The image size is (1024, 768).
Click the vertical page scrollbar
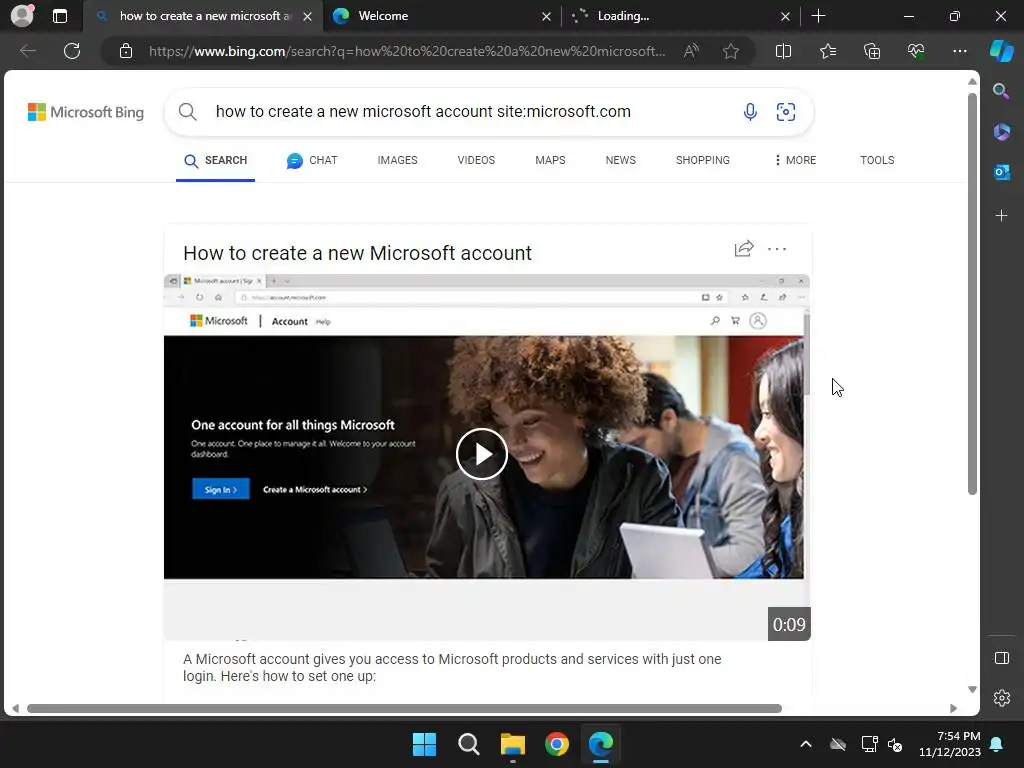point(972,294)
